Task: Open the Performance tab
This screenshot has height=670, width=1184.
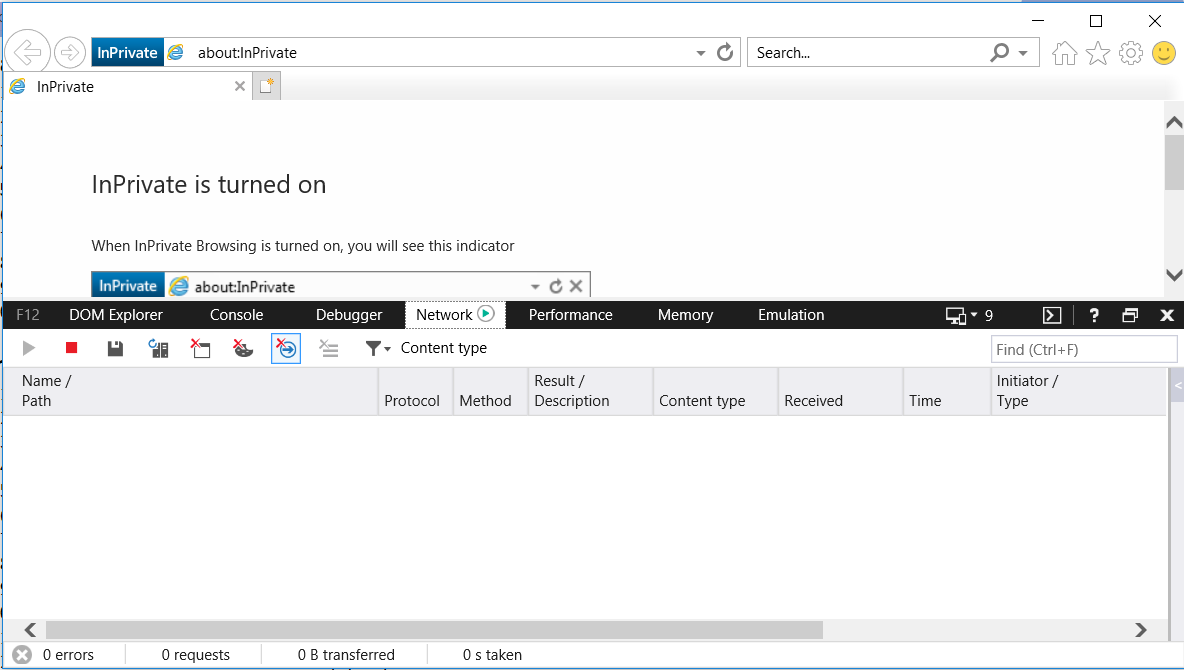Action: tap(571, 315)
